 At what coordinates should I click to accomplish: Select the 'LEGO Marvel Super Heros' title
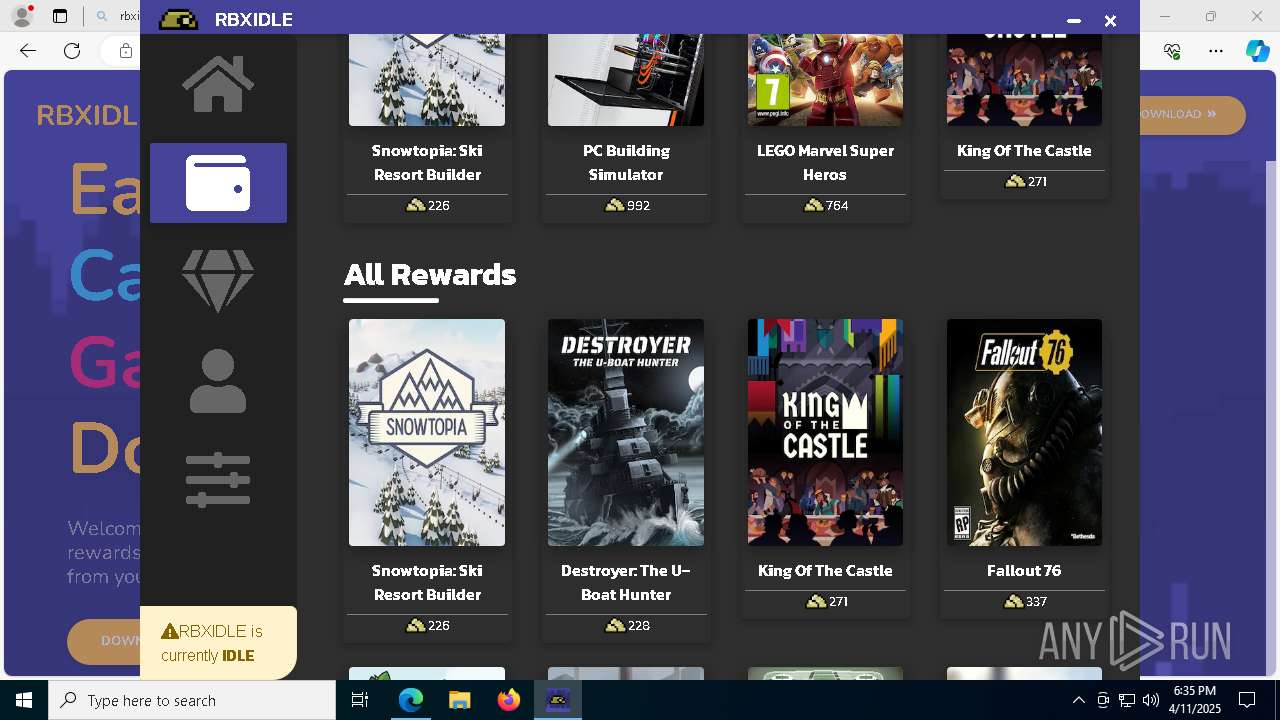[x=825, y=162]
